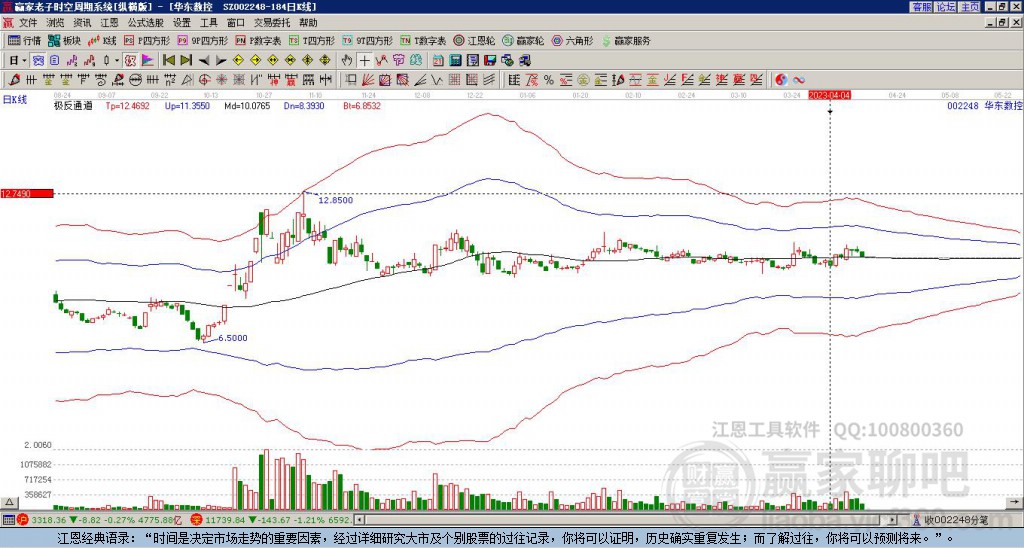Open the 9P四方形 tool
Image resolution: width=1024 pixels, height=548 pixels.
(x=202, y=40)
